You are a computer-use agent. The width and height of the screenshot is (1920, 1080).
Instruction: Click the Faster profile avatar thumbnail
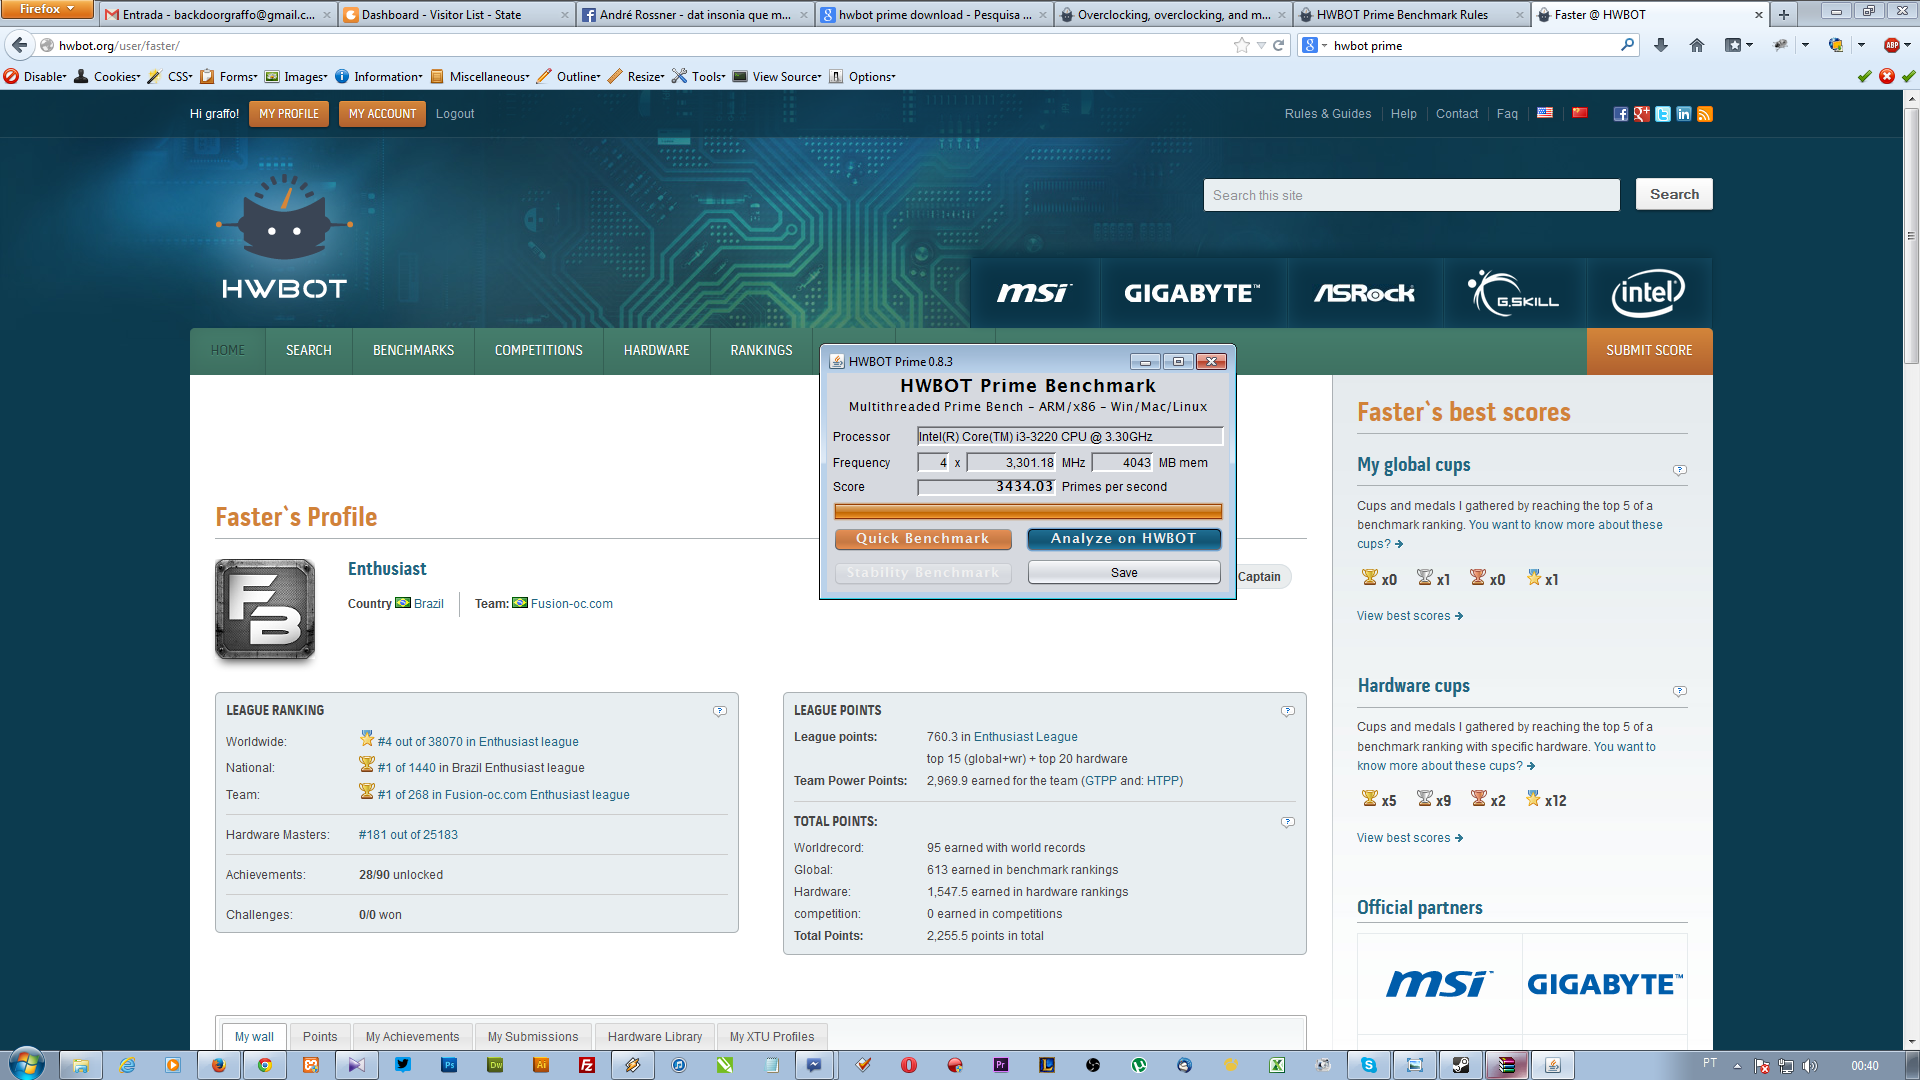tap(265, 609)
